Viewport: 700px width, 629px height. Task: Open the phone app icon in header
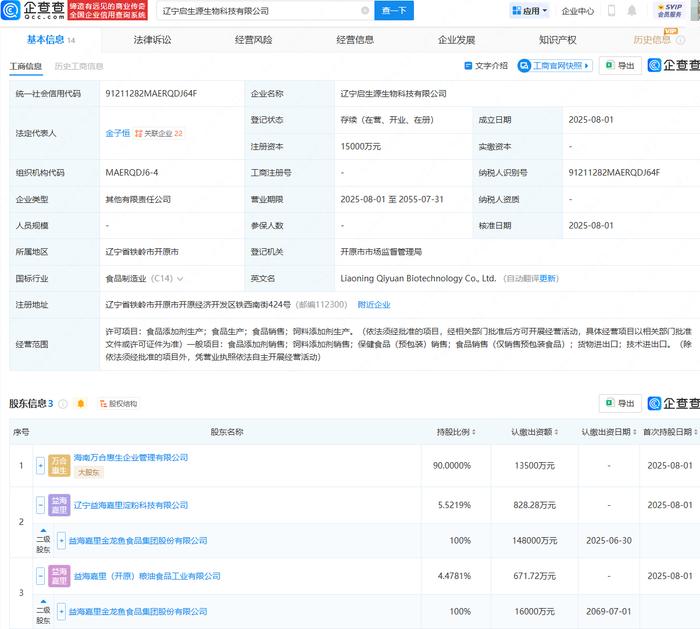(611, 10)
